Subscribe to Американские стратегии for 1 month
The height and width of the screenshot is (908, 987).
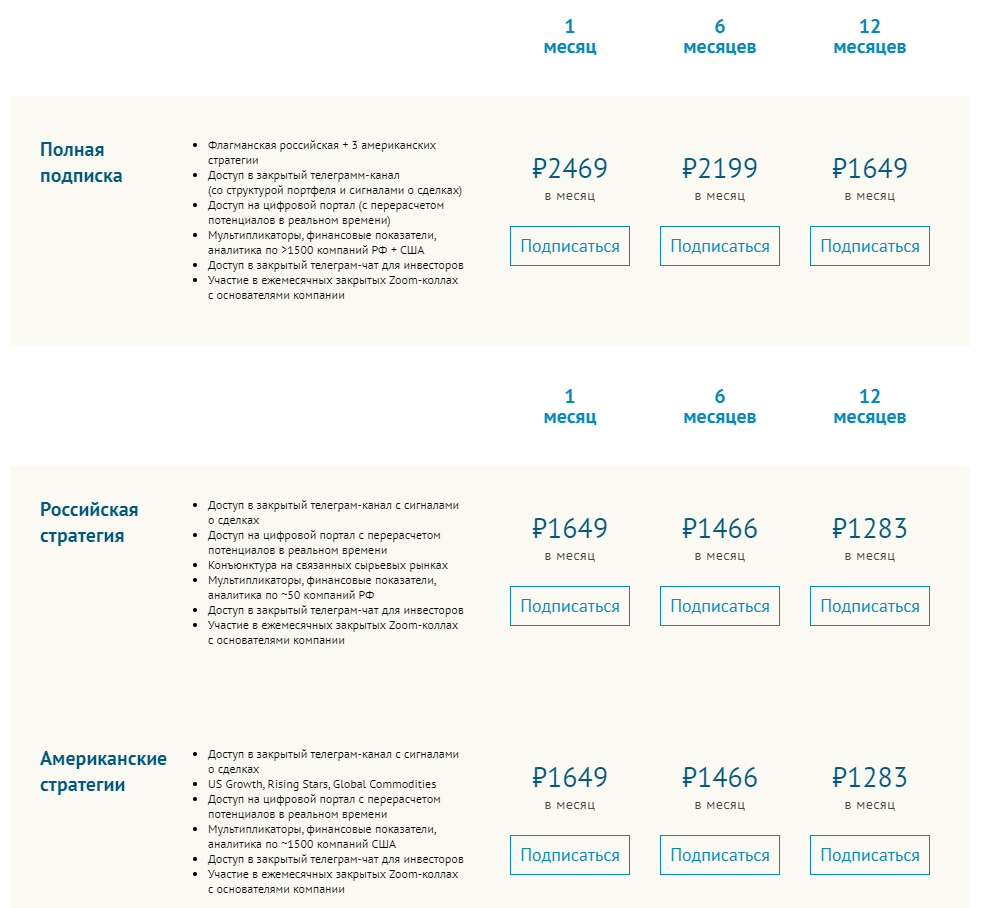tap(570, 855)
